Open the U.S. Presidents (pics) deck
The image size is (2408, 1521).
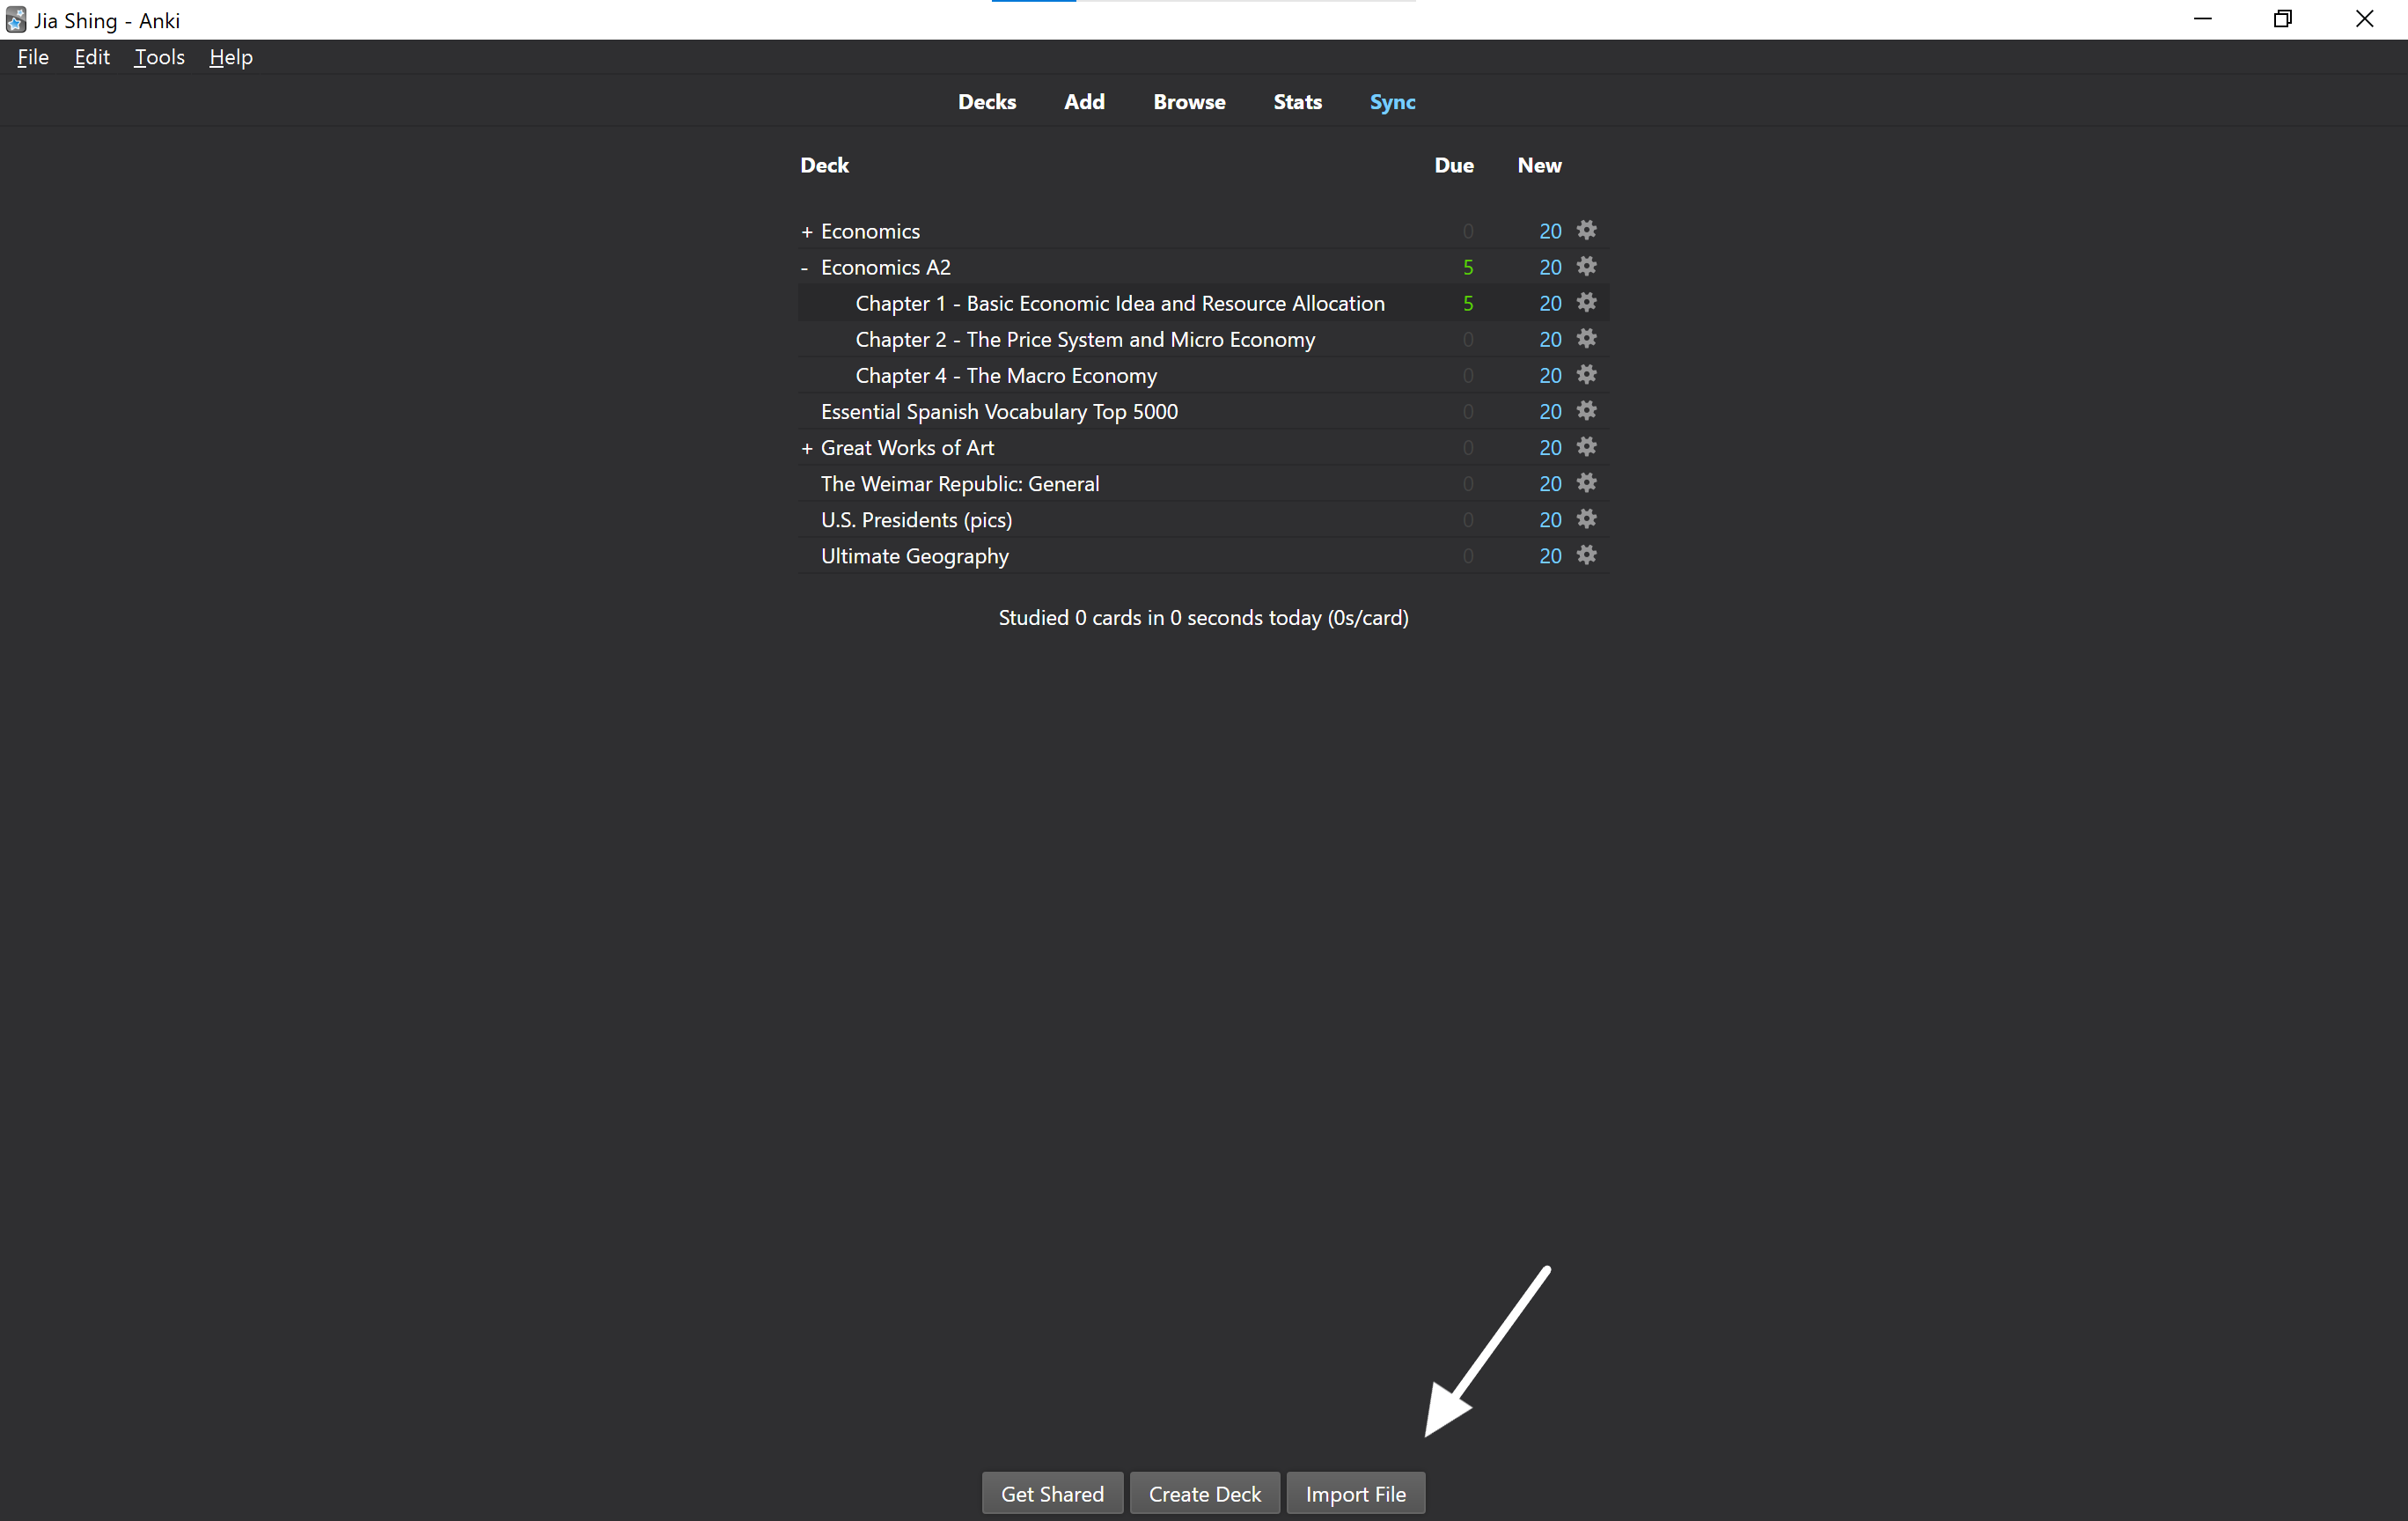(916, 519)
